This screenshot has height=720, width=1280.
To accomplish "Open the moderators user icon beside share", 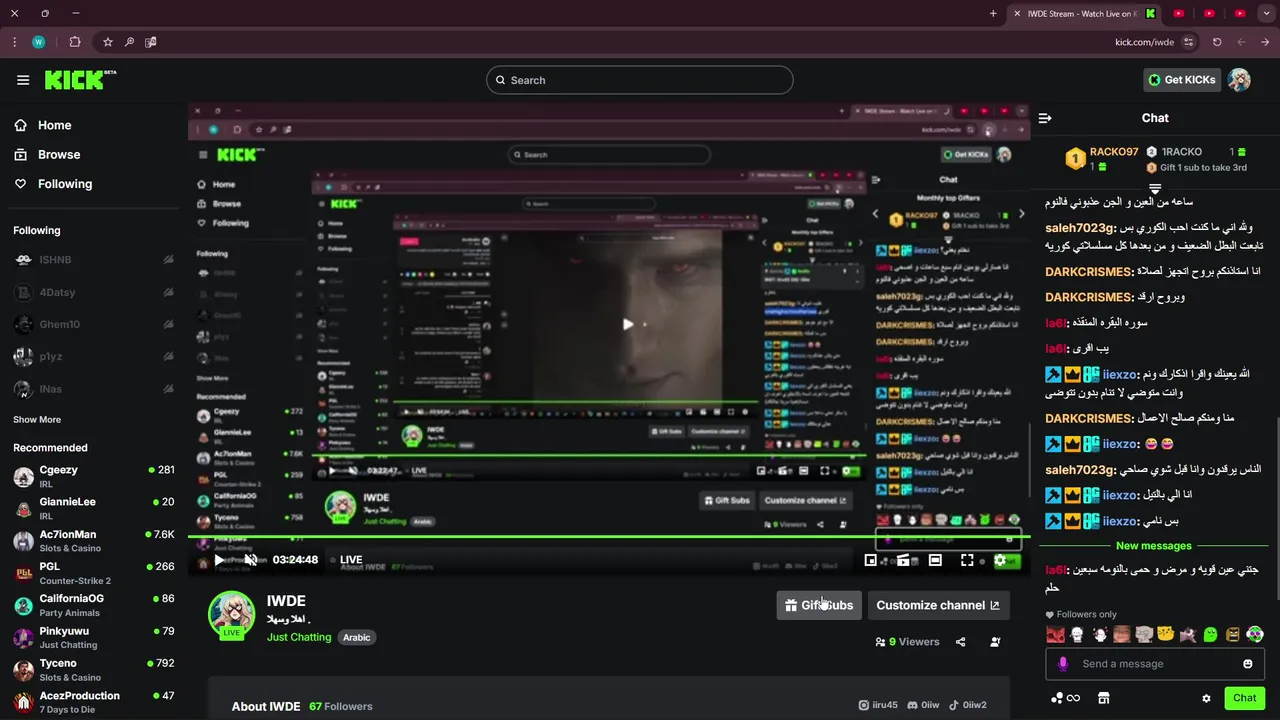I will pos(995,642).
